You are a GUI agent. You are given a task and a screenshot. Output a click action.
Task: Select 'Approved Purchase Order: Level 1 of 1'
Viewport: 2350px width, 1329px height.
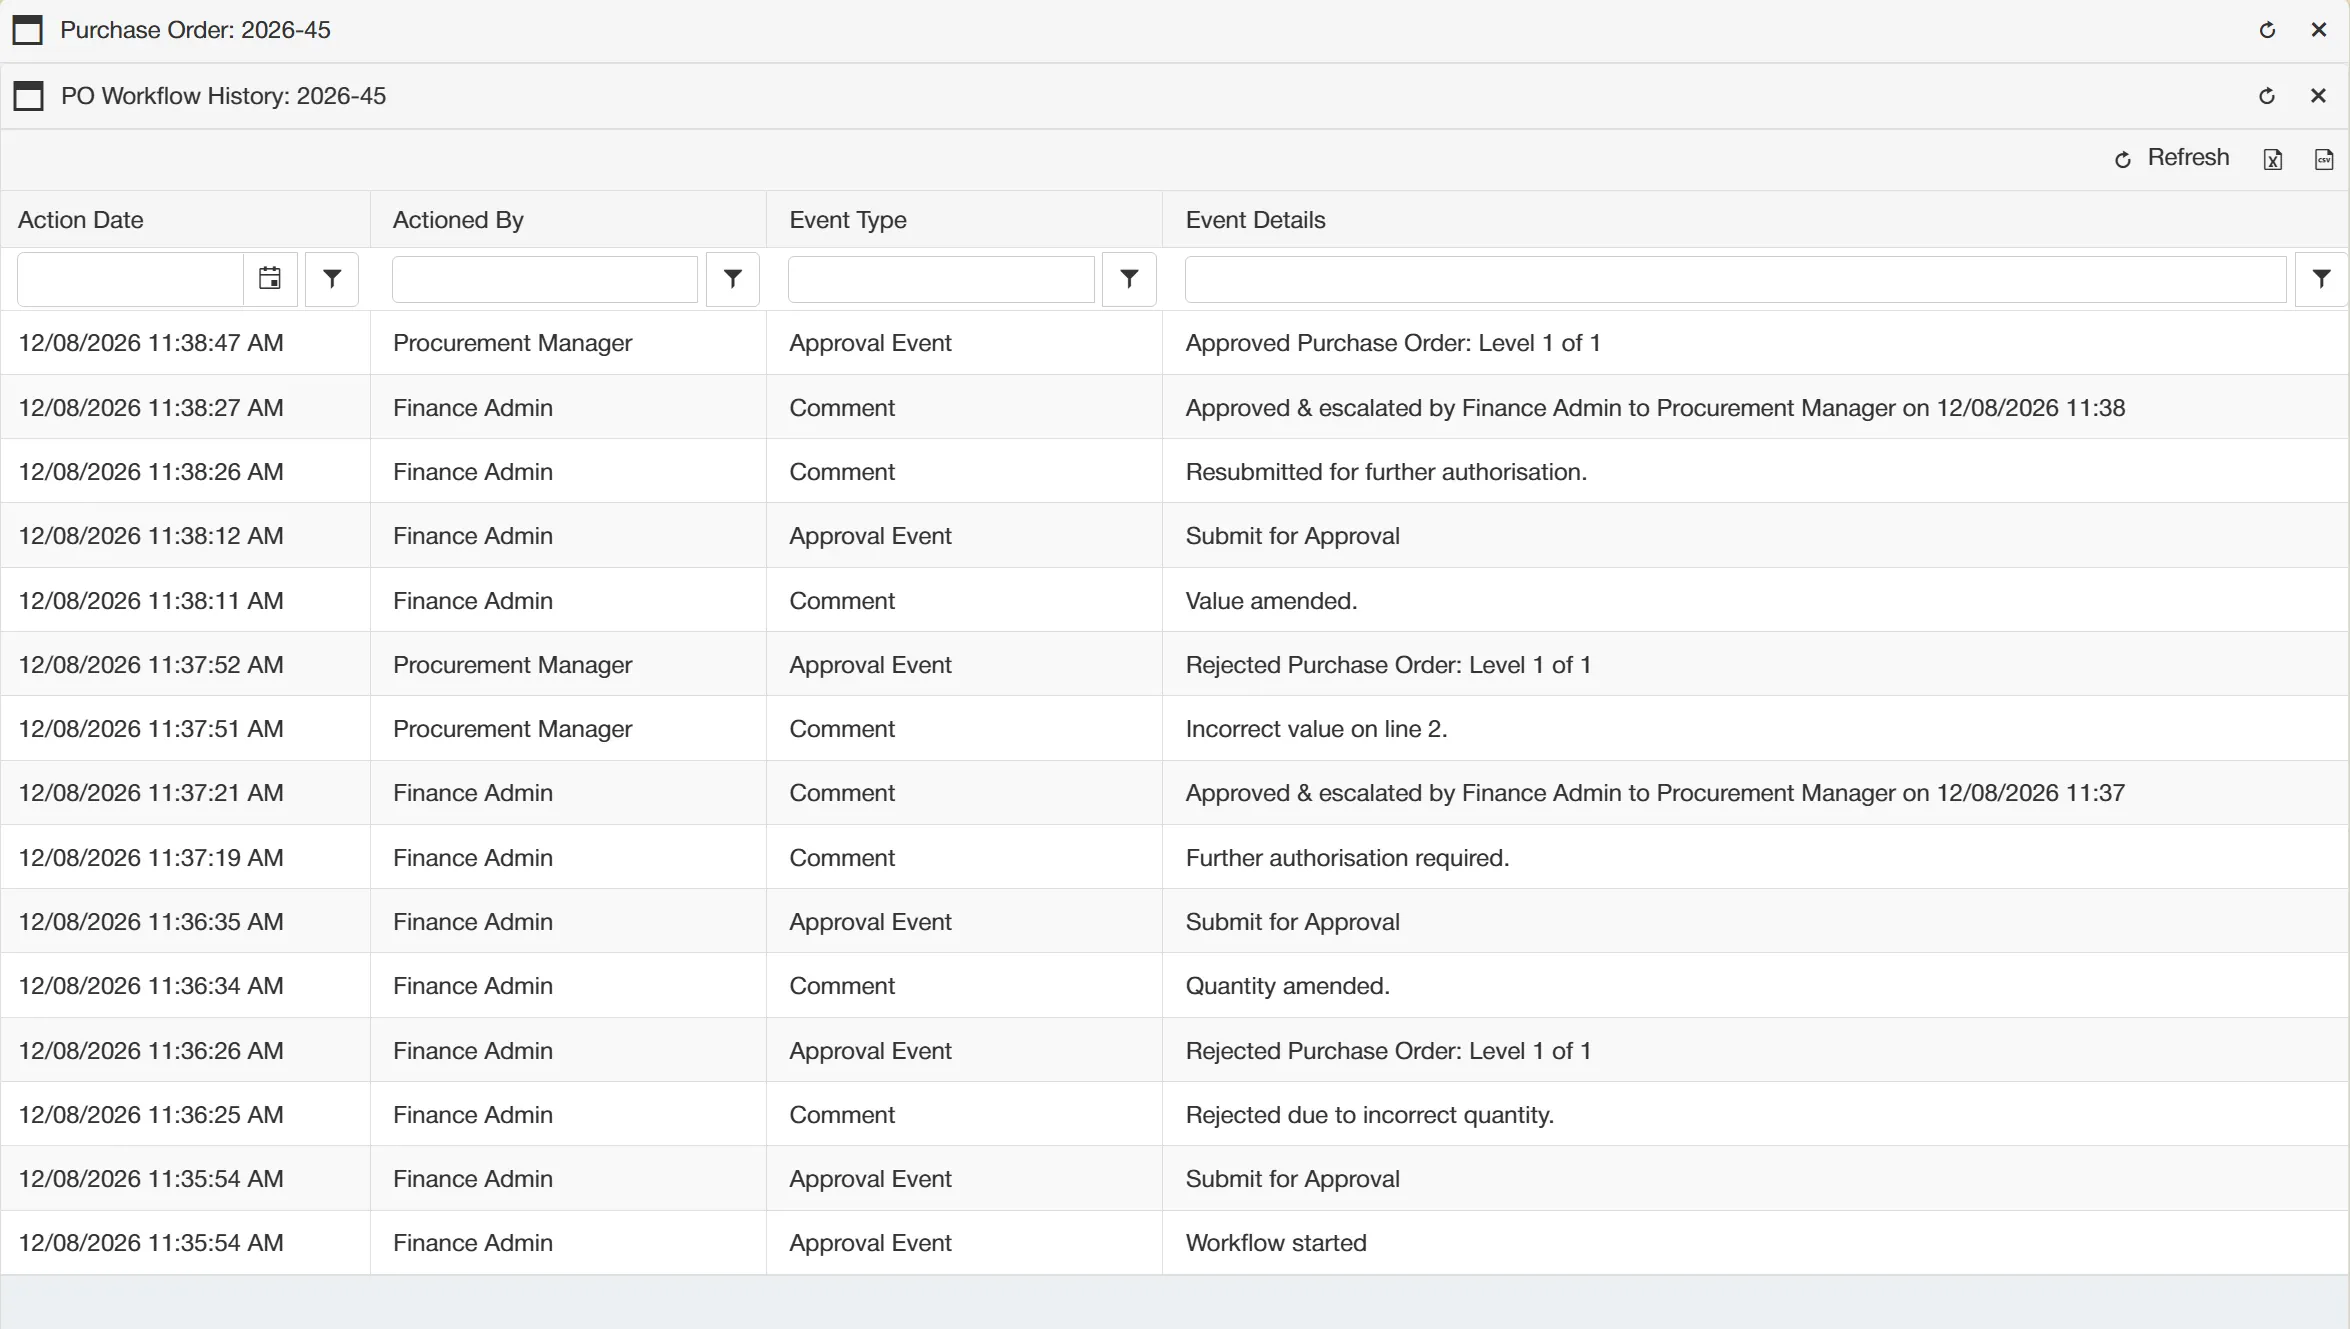click(1755, 343)
